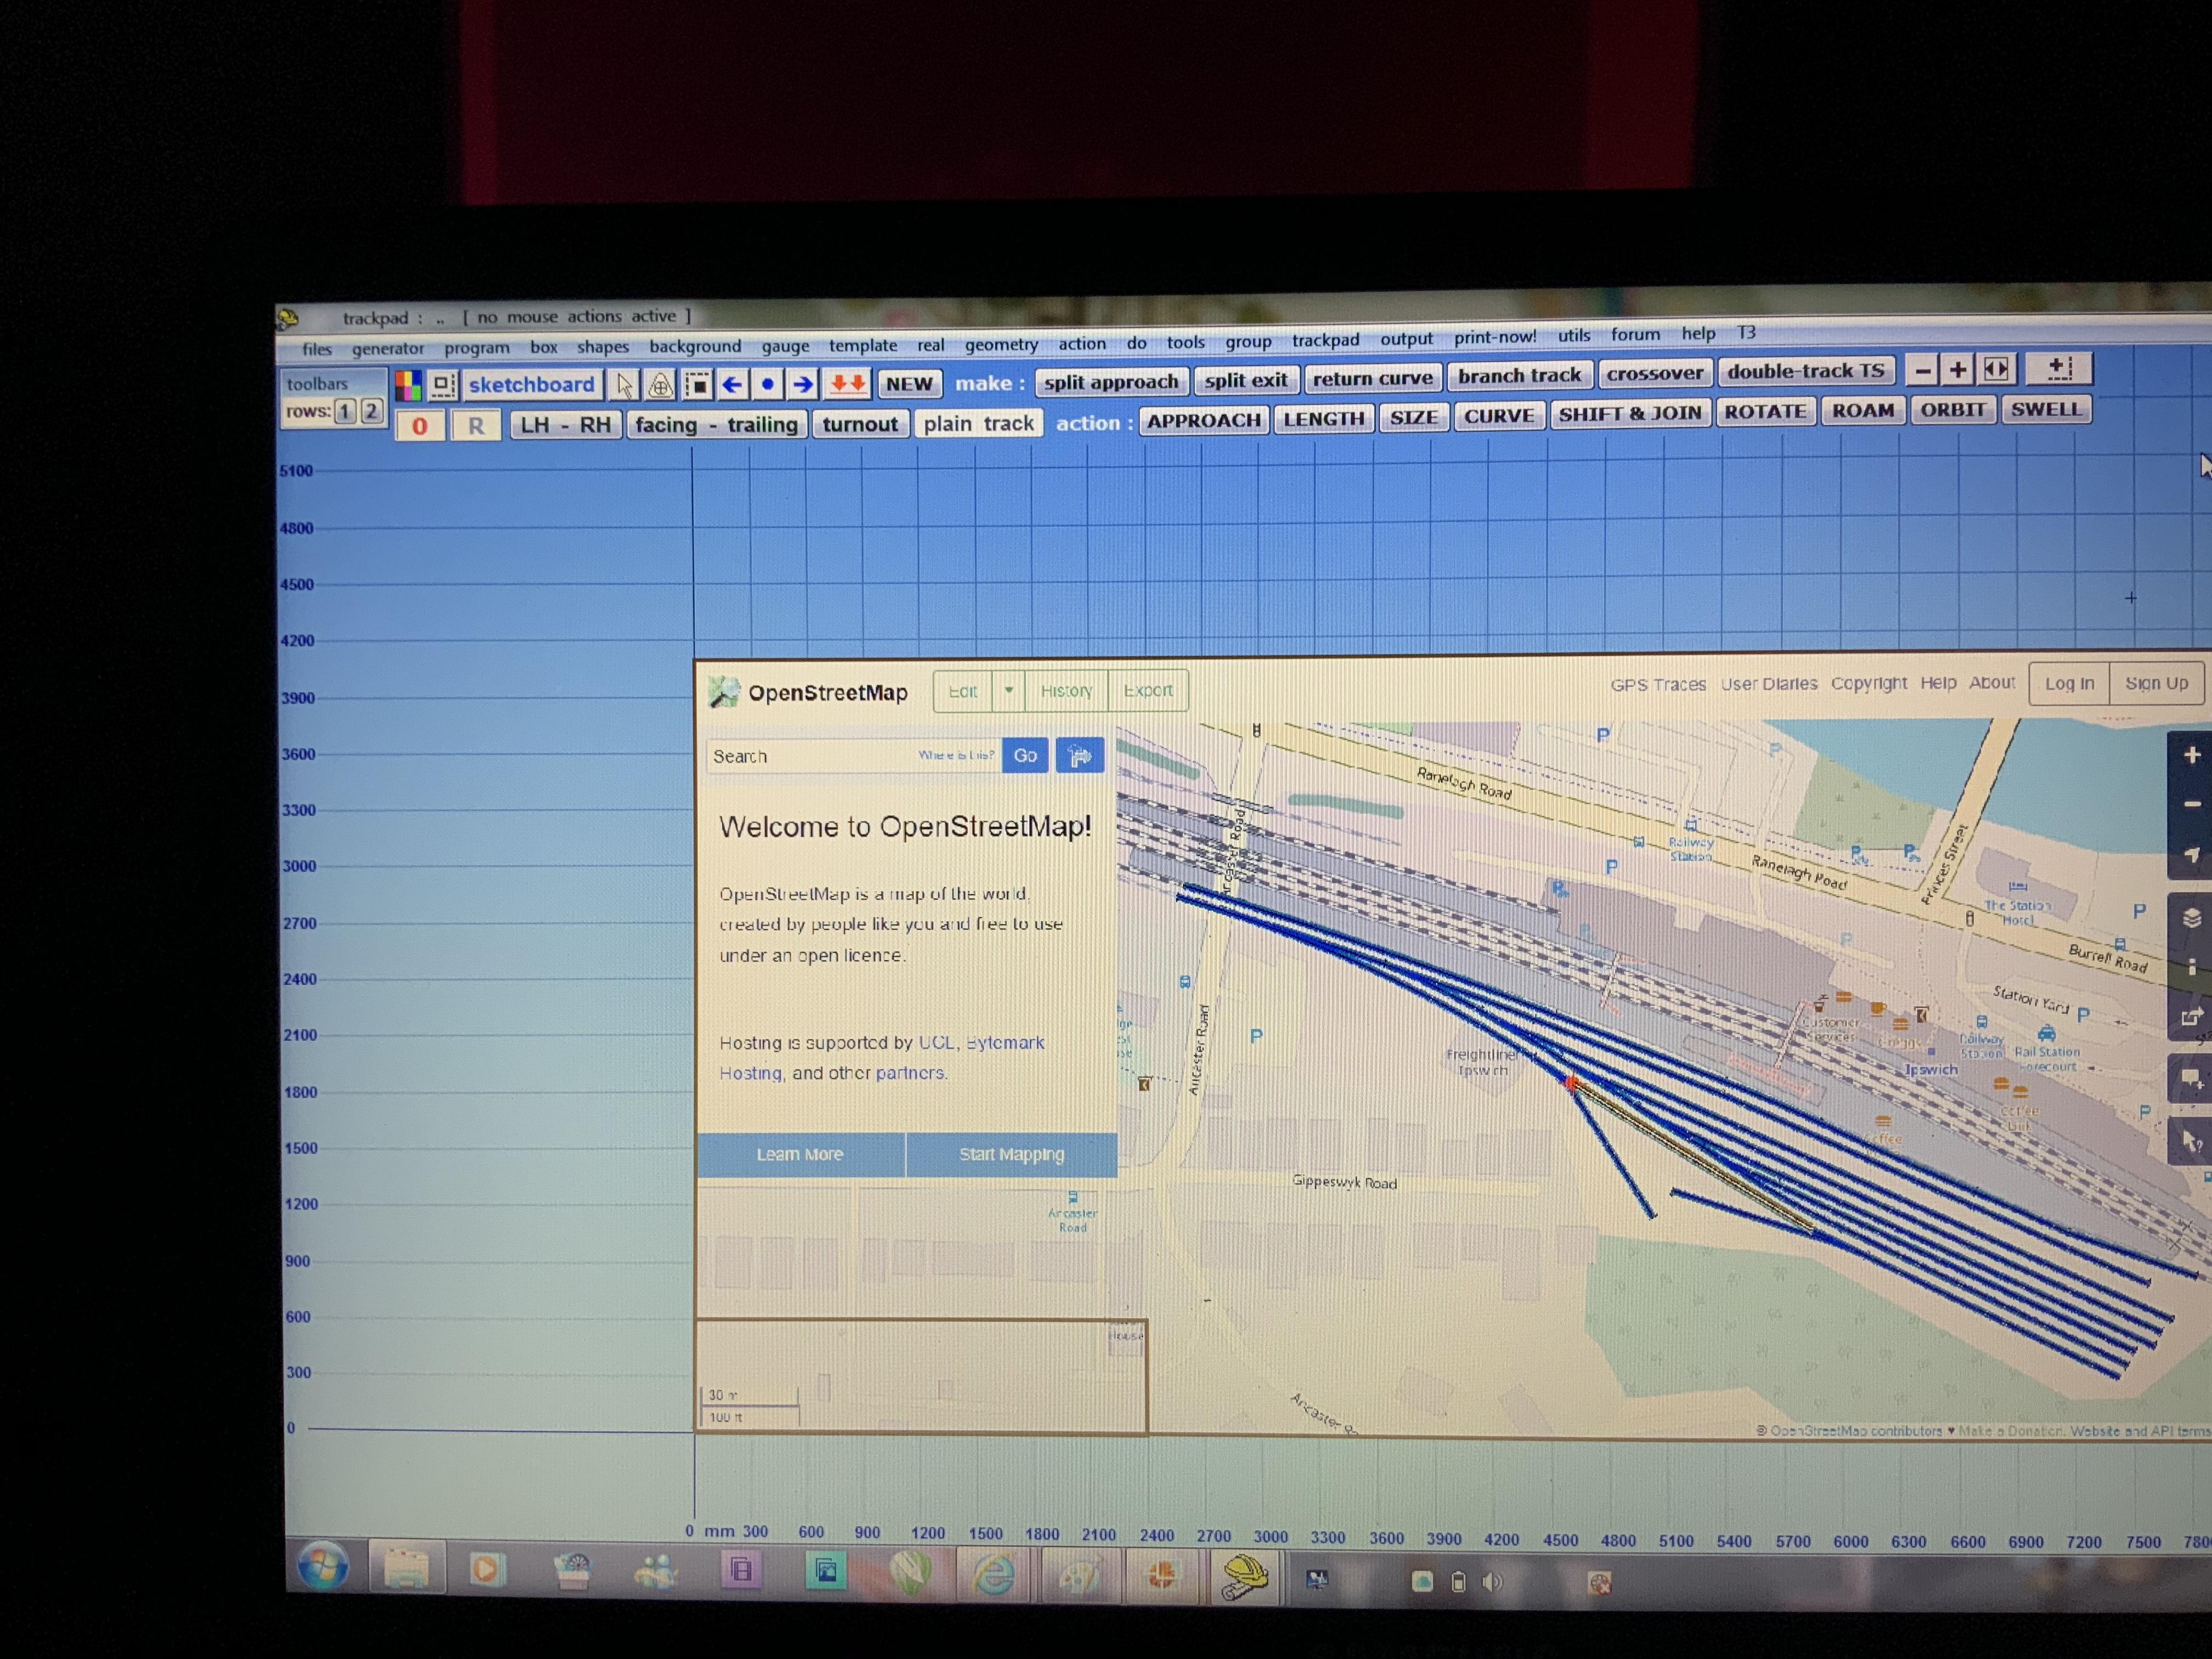This screenshot has height=1659, width=2212.
Task: Click the NEW button
Action: (x=909, y=383)
